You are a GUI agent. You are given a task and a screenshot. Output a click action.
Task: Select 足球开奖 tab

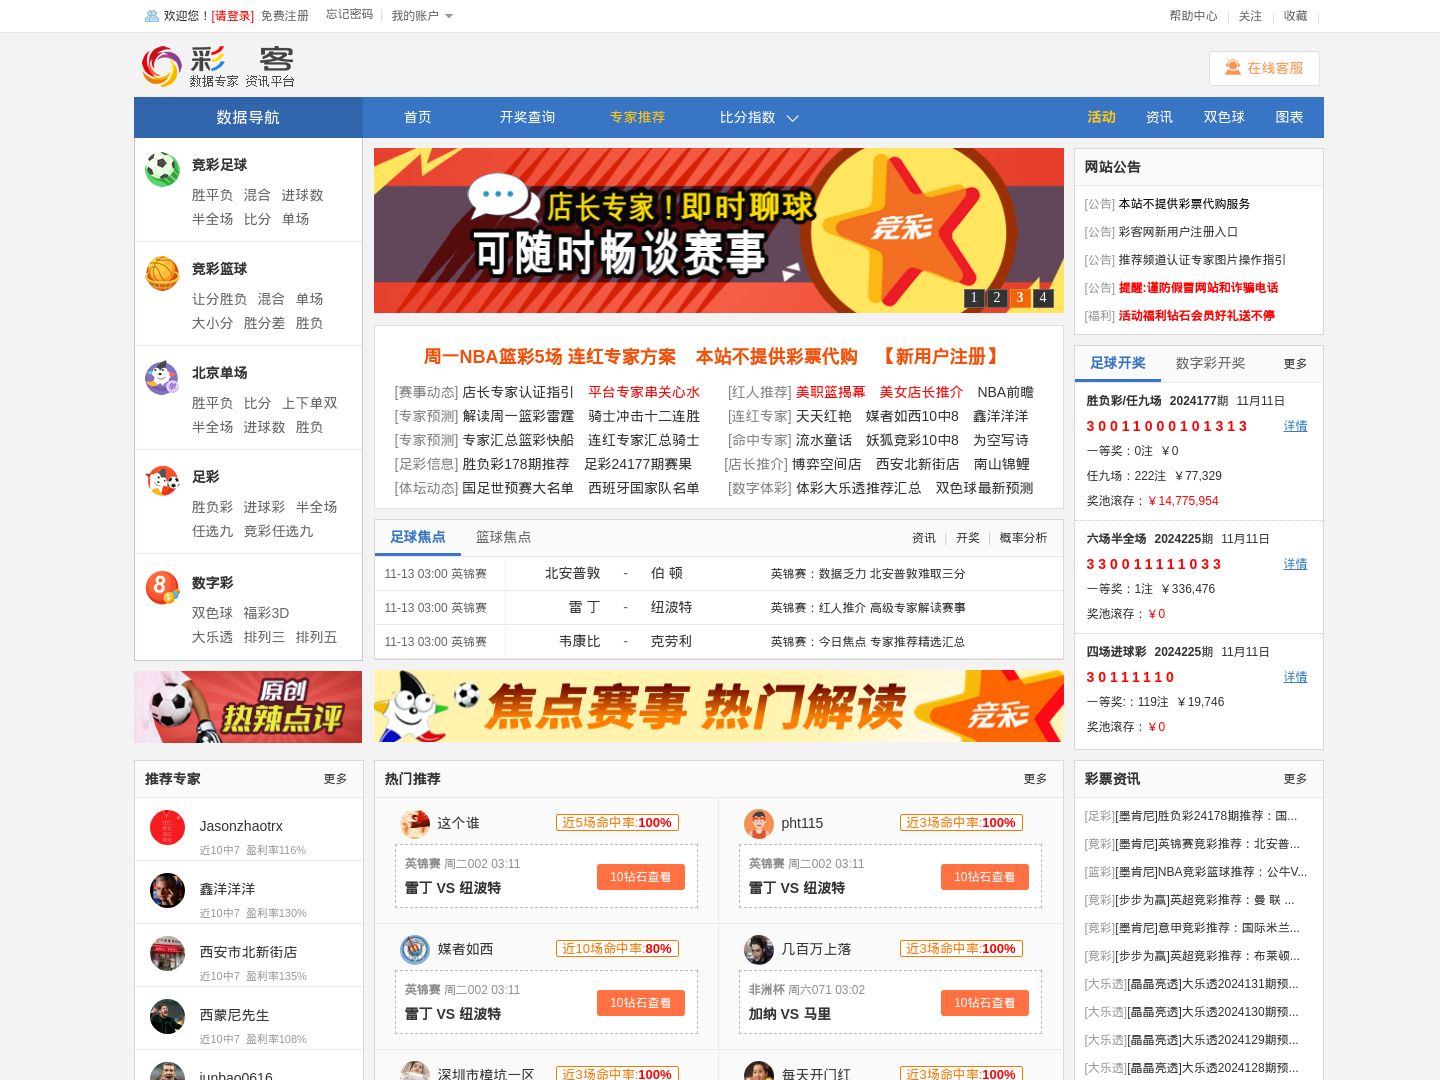(x=1118, y=363)
